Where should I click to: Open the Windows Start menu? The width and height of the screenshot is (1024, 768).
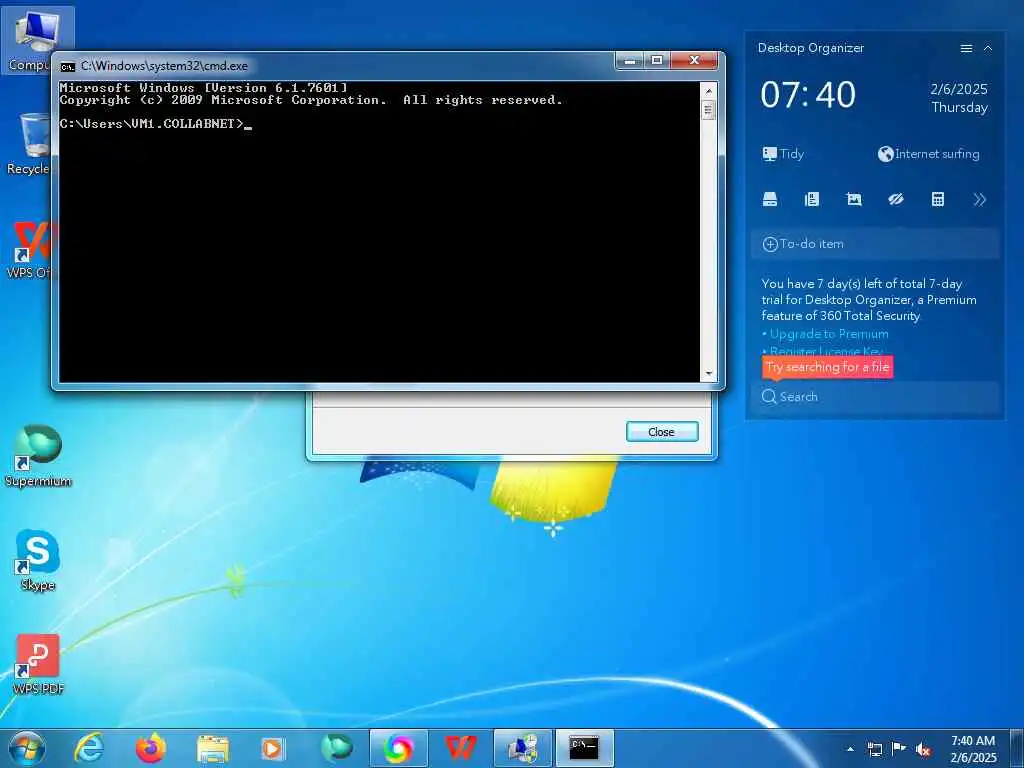(x=27, y=748)
